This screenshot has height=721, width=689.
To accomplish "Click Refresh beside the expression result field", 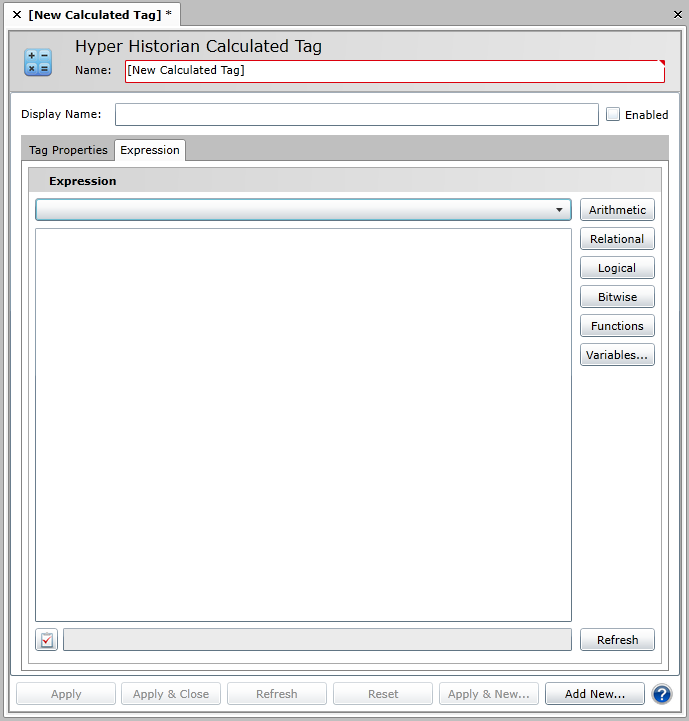I will coord(617,640).
